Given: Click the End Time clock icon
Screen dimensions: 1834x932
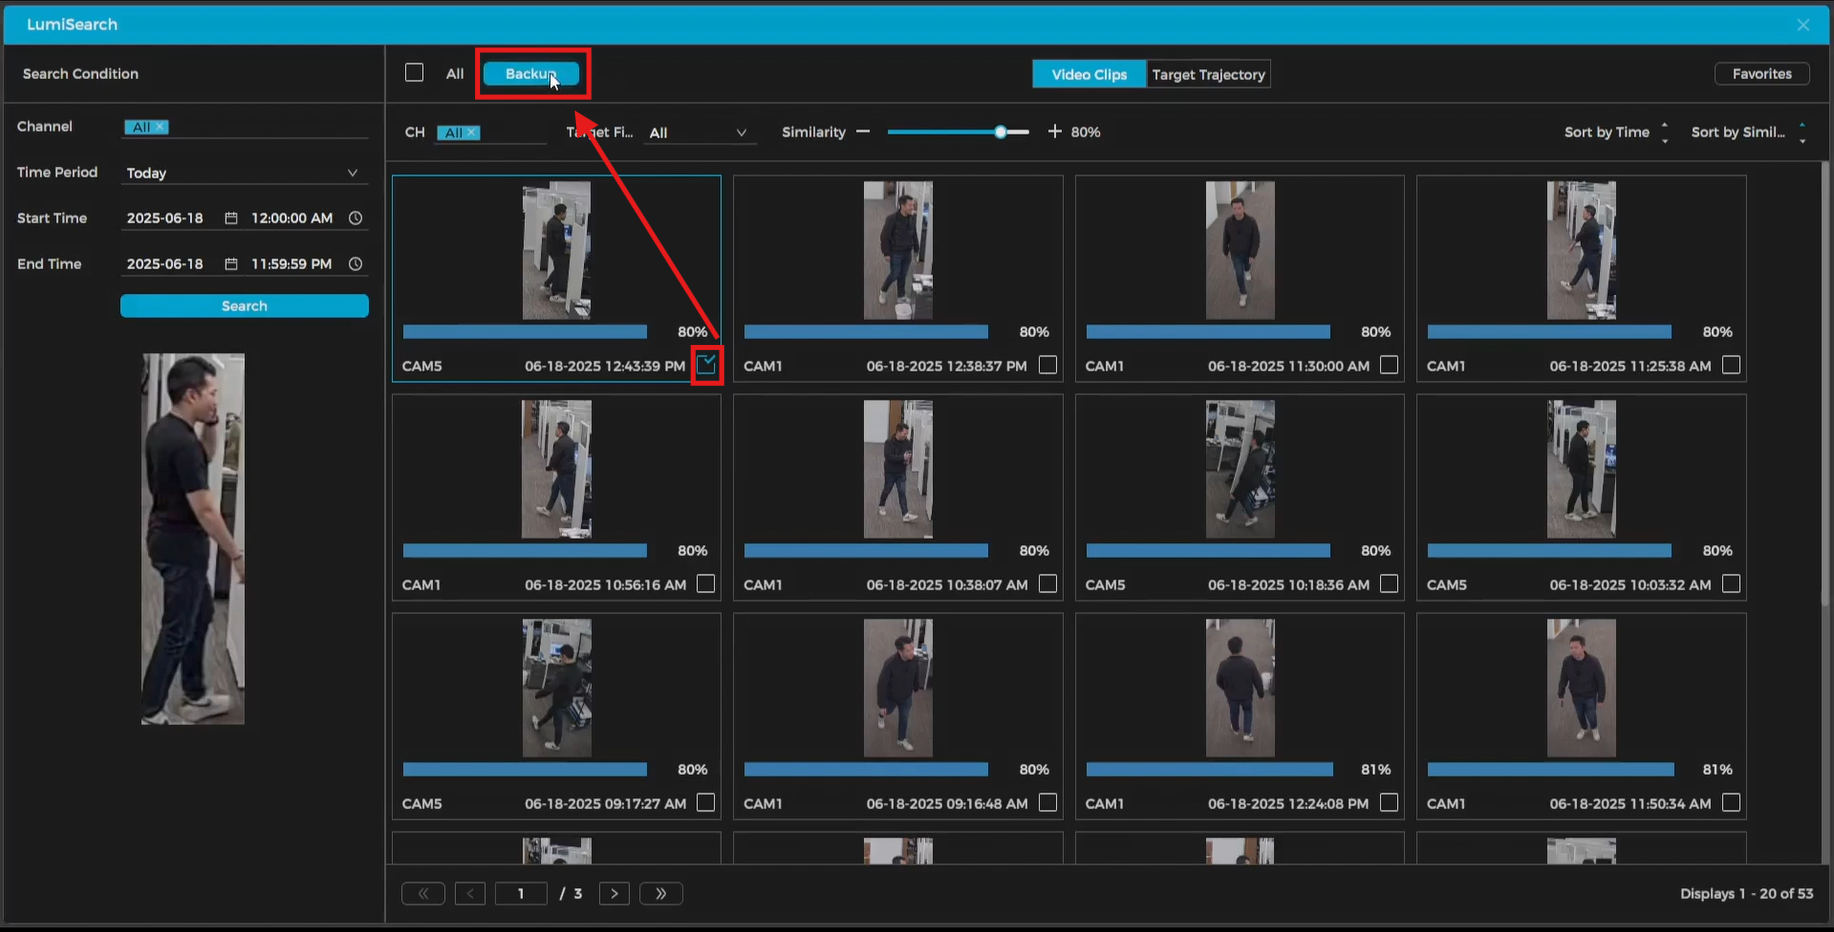Looking at the screenshot, I should point(355,264).
